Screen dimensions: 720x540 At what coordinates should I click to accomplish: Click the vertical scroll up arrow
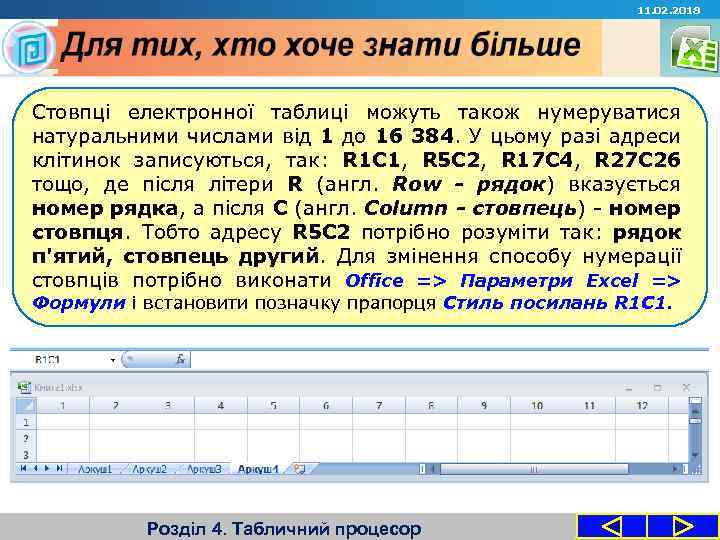pos(695,411)
